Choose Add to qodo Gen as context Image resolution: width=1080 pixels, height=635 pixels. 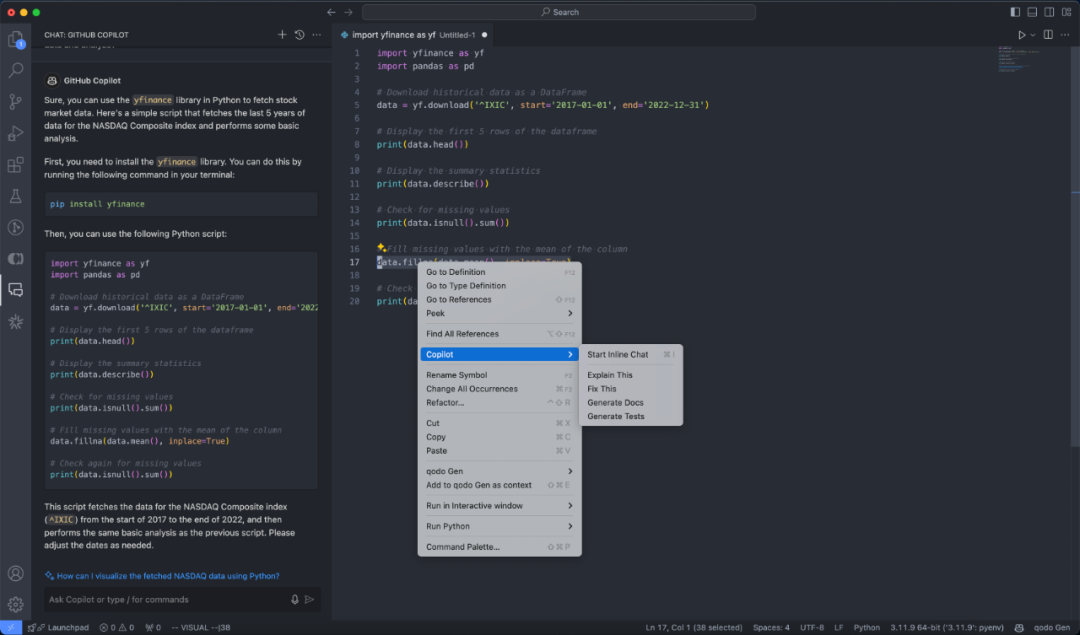click(x=499, y=486)
